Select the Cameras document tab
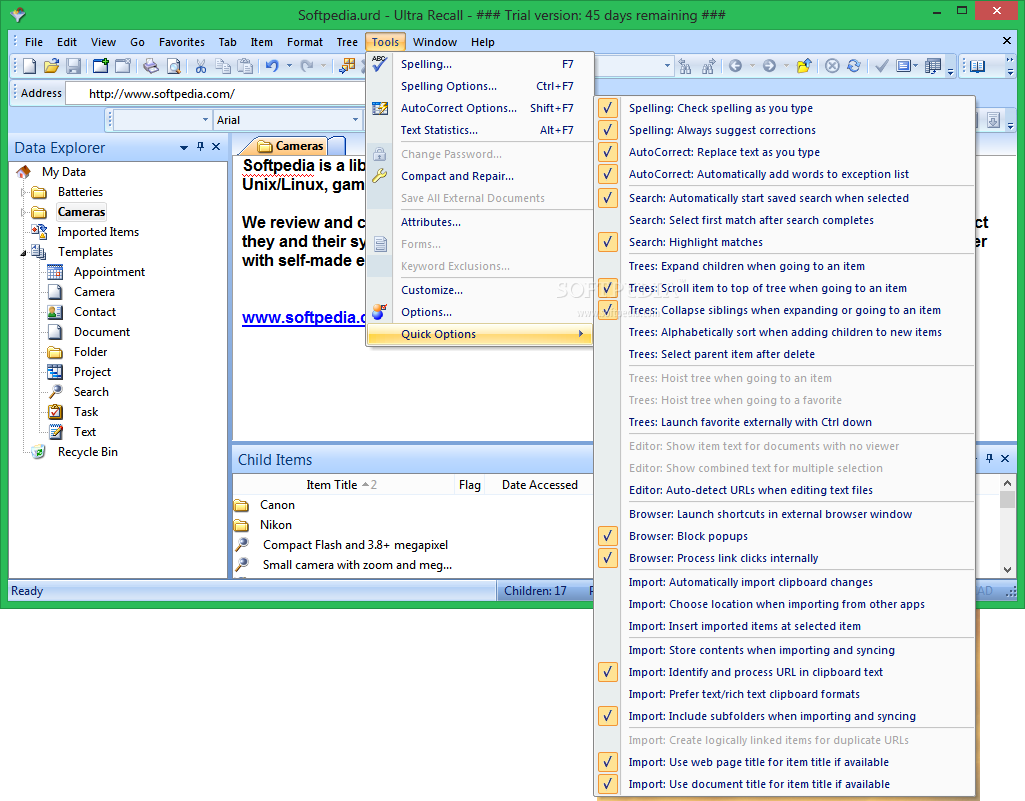Screen dimensions: 1025x801 [x=292, y=145]
